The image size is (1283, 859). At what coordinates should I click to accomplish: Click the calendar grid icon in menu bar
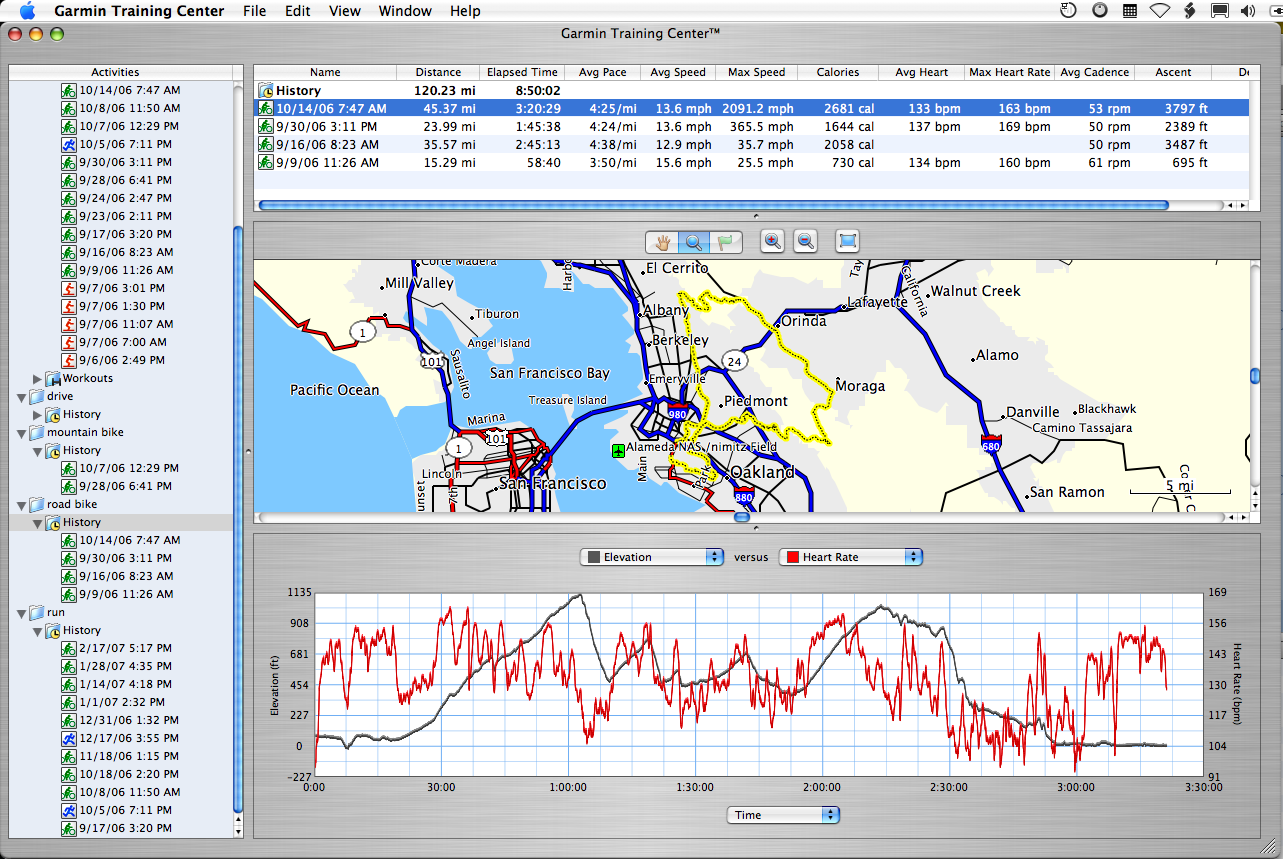pyautogui.click(x=1129, y=11)
